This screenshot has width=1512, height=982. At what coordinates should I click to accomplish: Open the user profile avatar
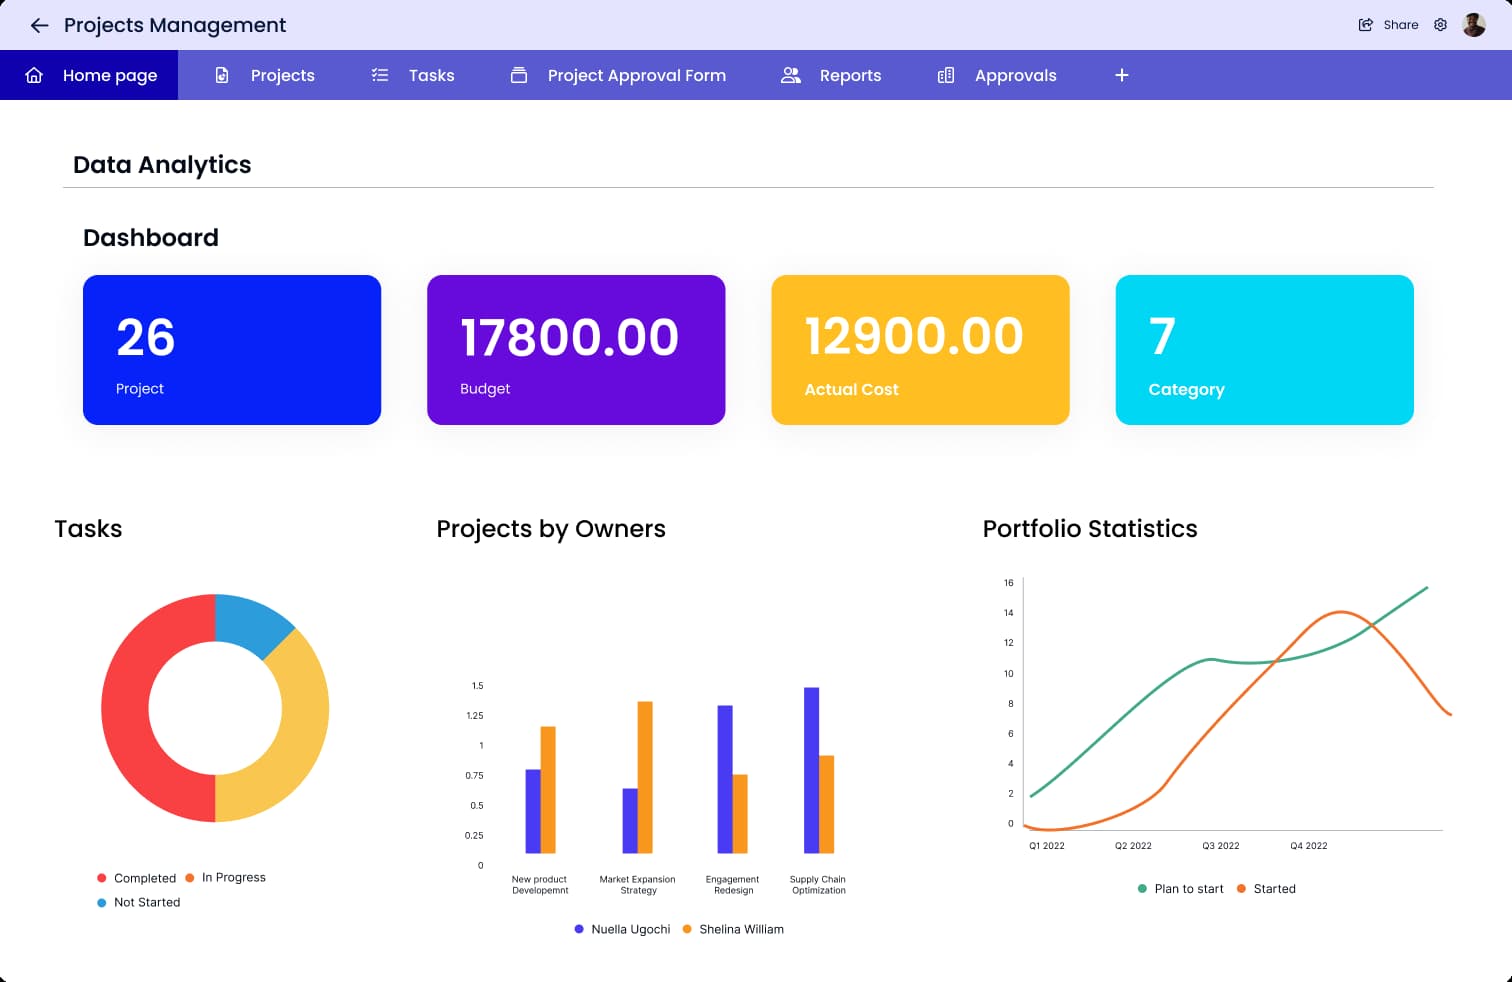[x=1474, y=25]
